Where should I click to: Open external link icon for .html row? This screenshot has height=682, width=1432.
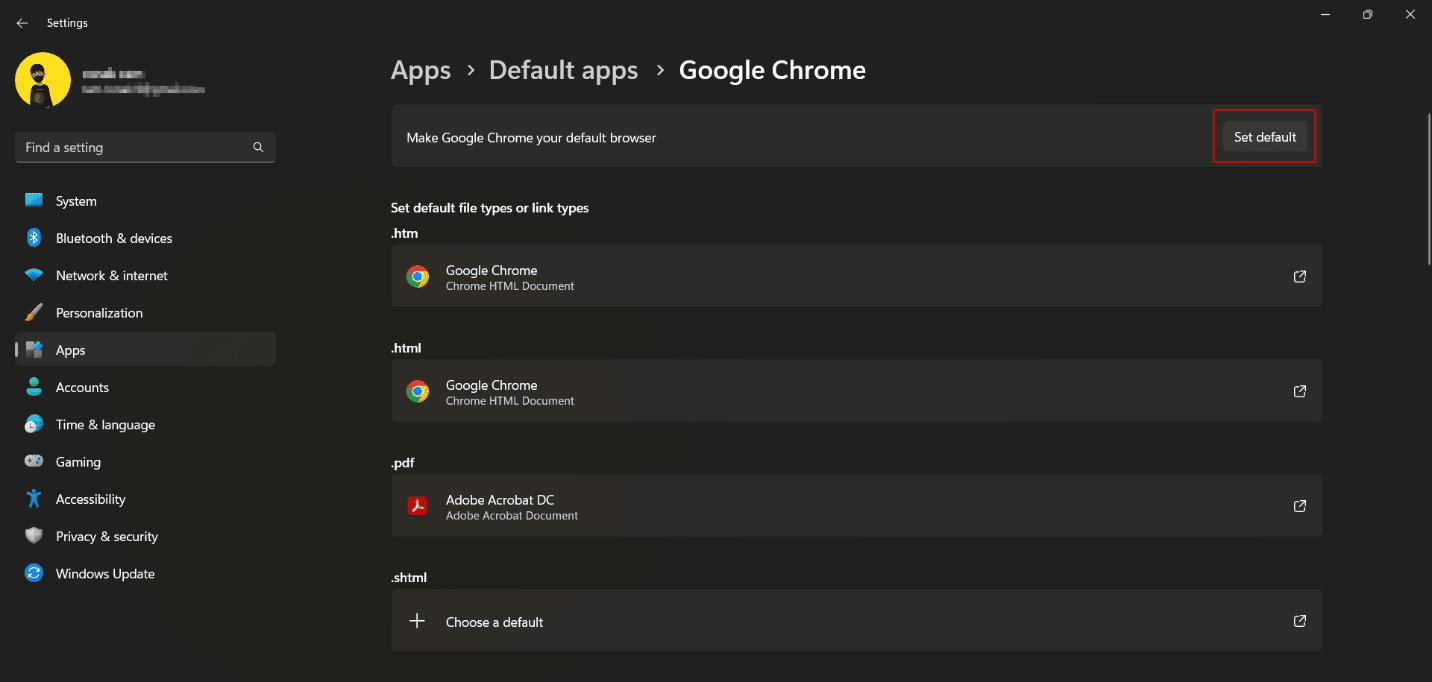tap(1299, 391)
